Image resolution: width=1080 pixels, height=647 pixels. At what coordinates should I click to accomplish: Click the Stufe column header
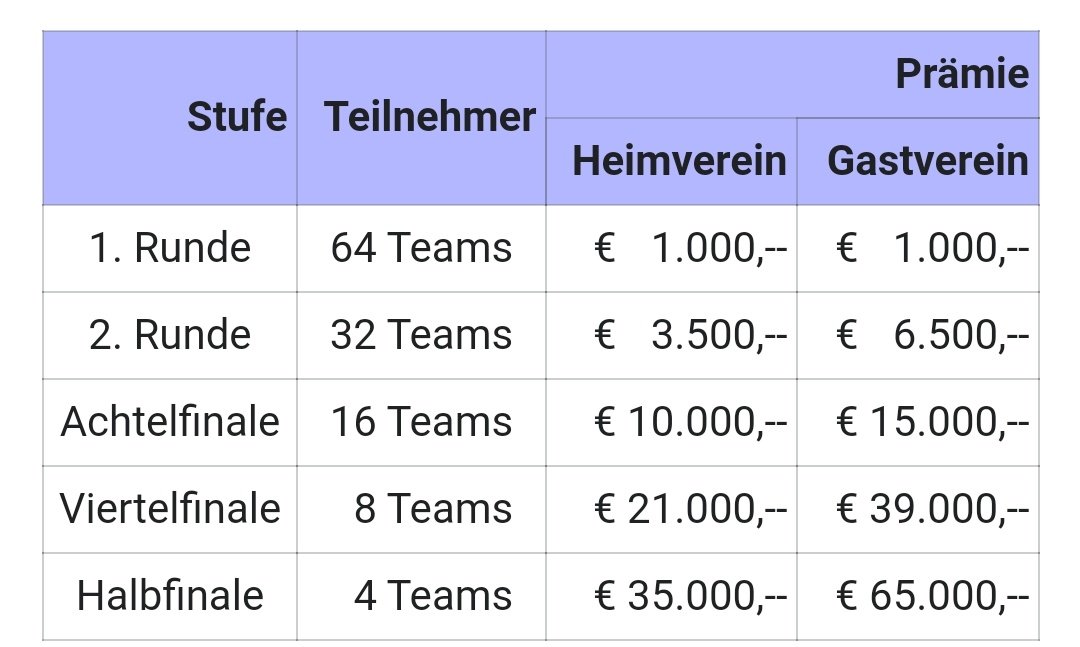169,118
